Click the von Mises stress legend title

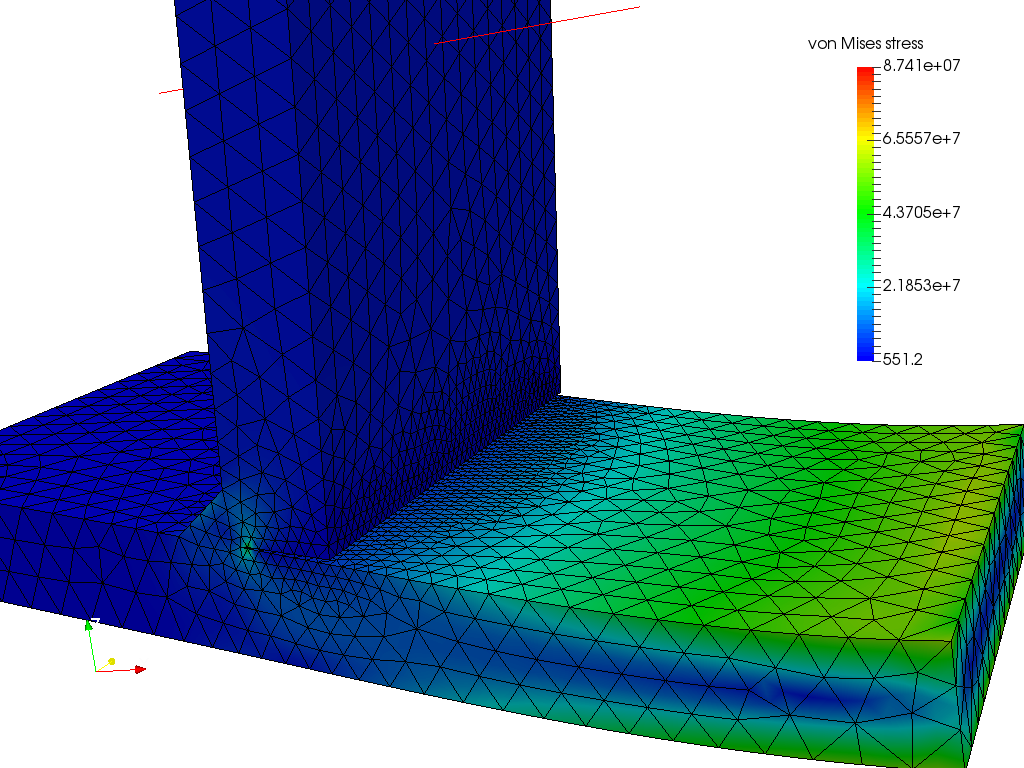(x=865, y=44)
